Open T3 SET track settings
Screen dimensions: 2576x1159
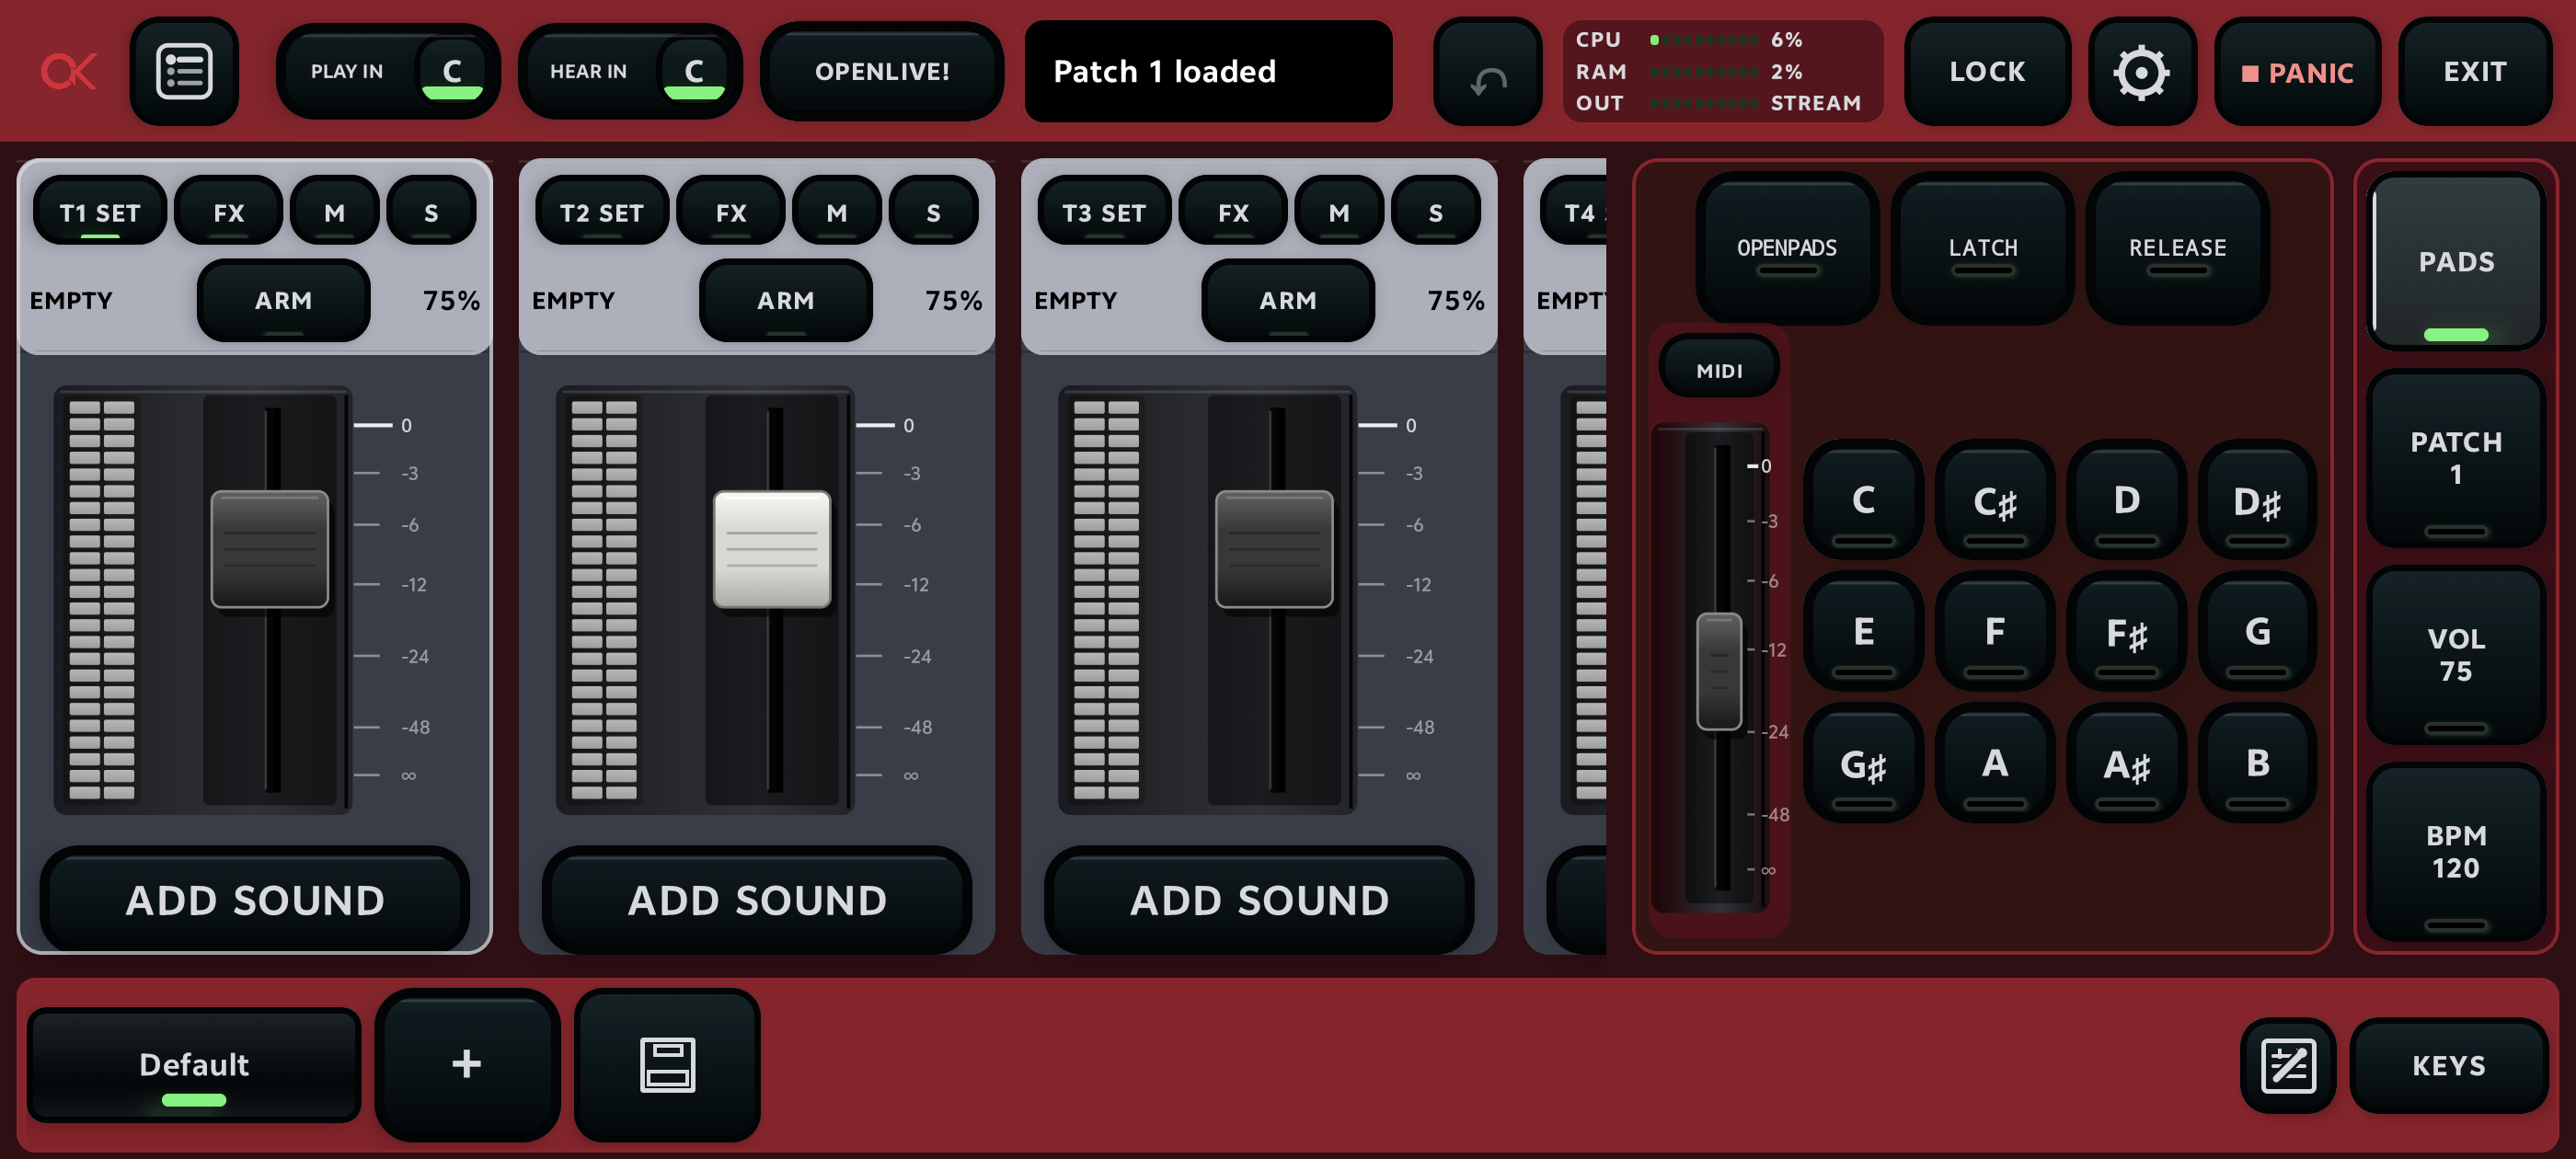[1104, 212]
